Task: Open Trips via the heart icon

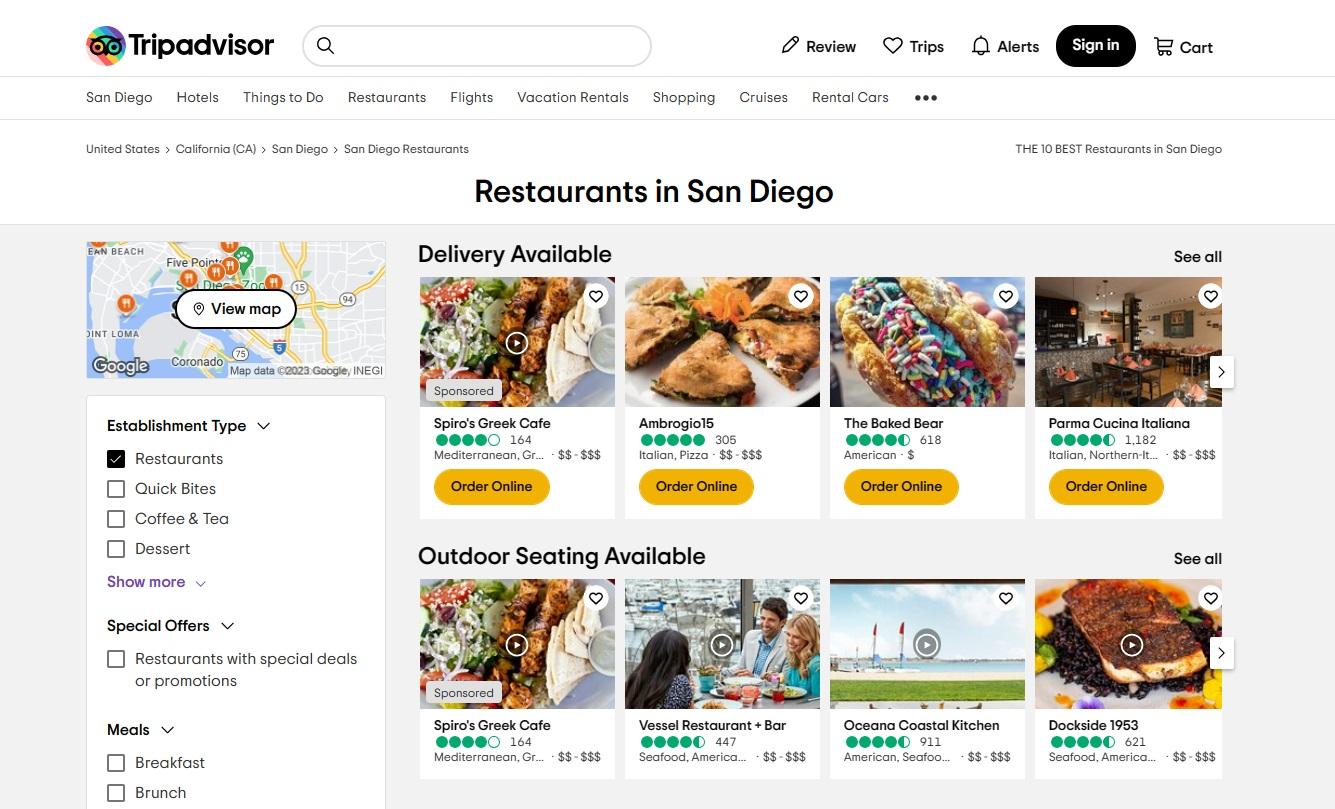Action: click(x=893, y=46)
